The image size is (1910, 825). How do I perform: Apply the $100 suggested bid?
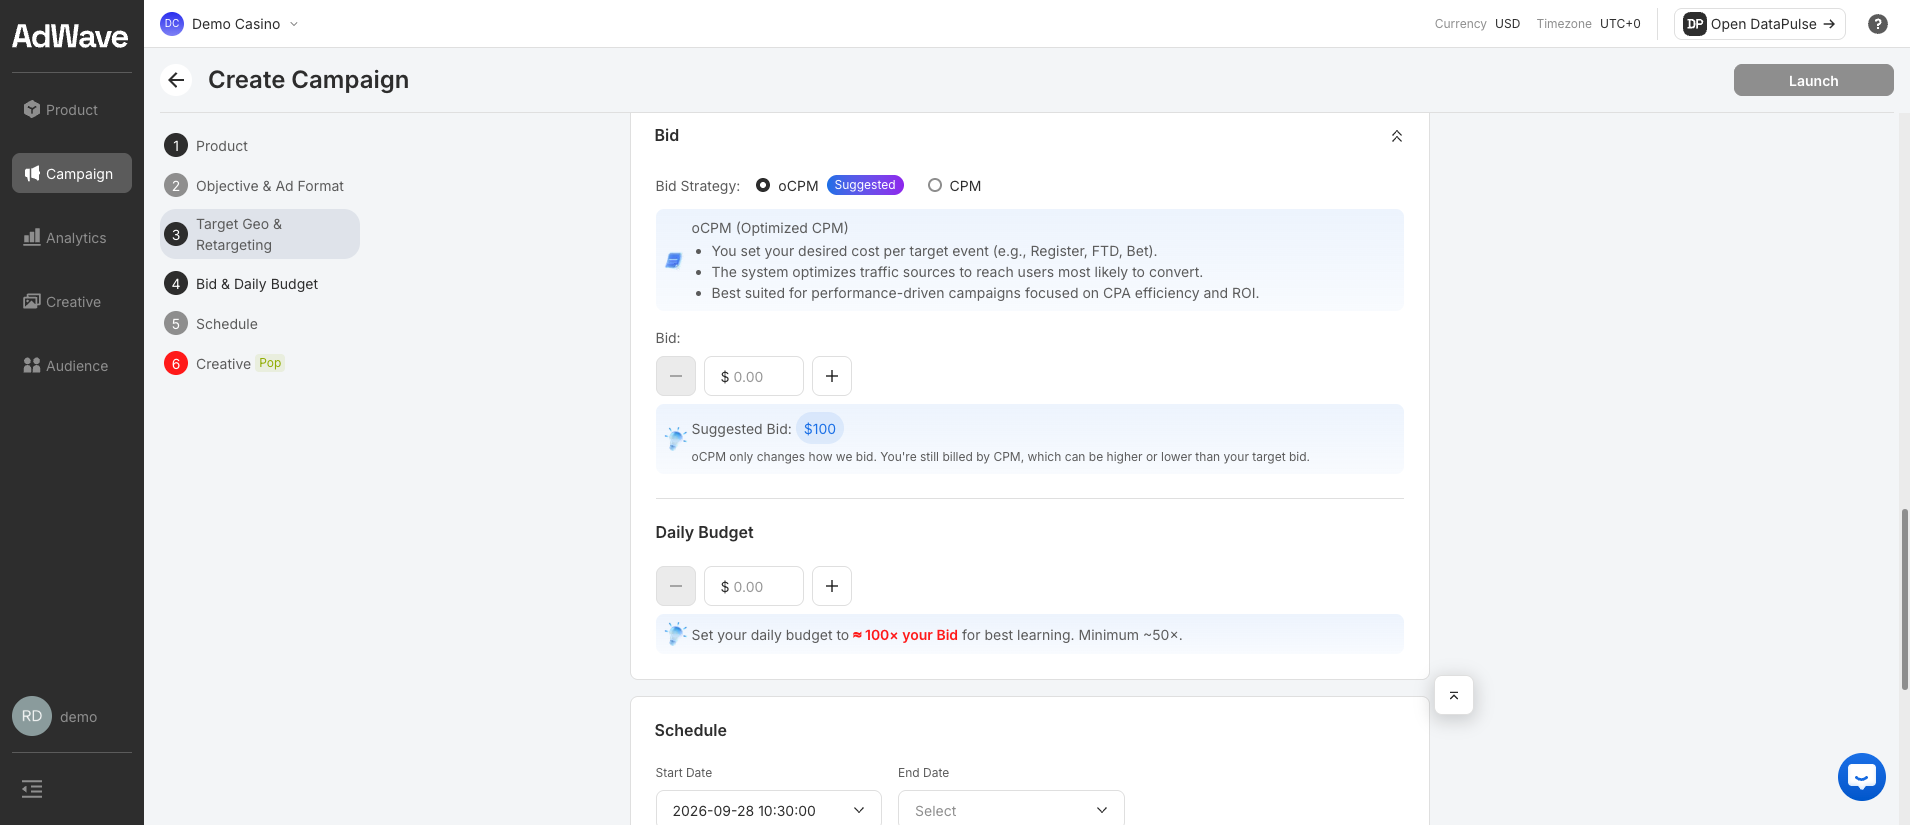click(819, 429)
